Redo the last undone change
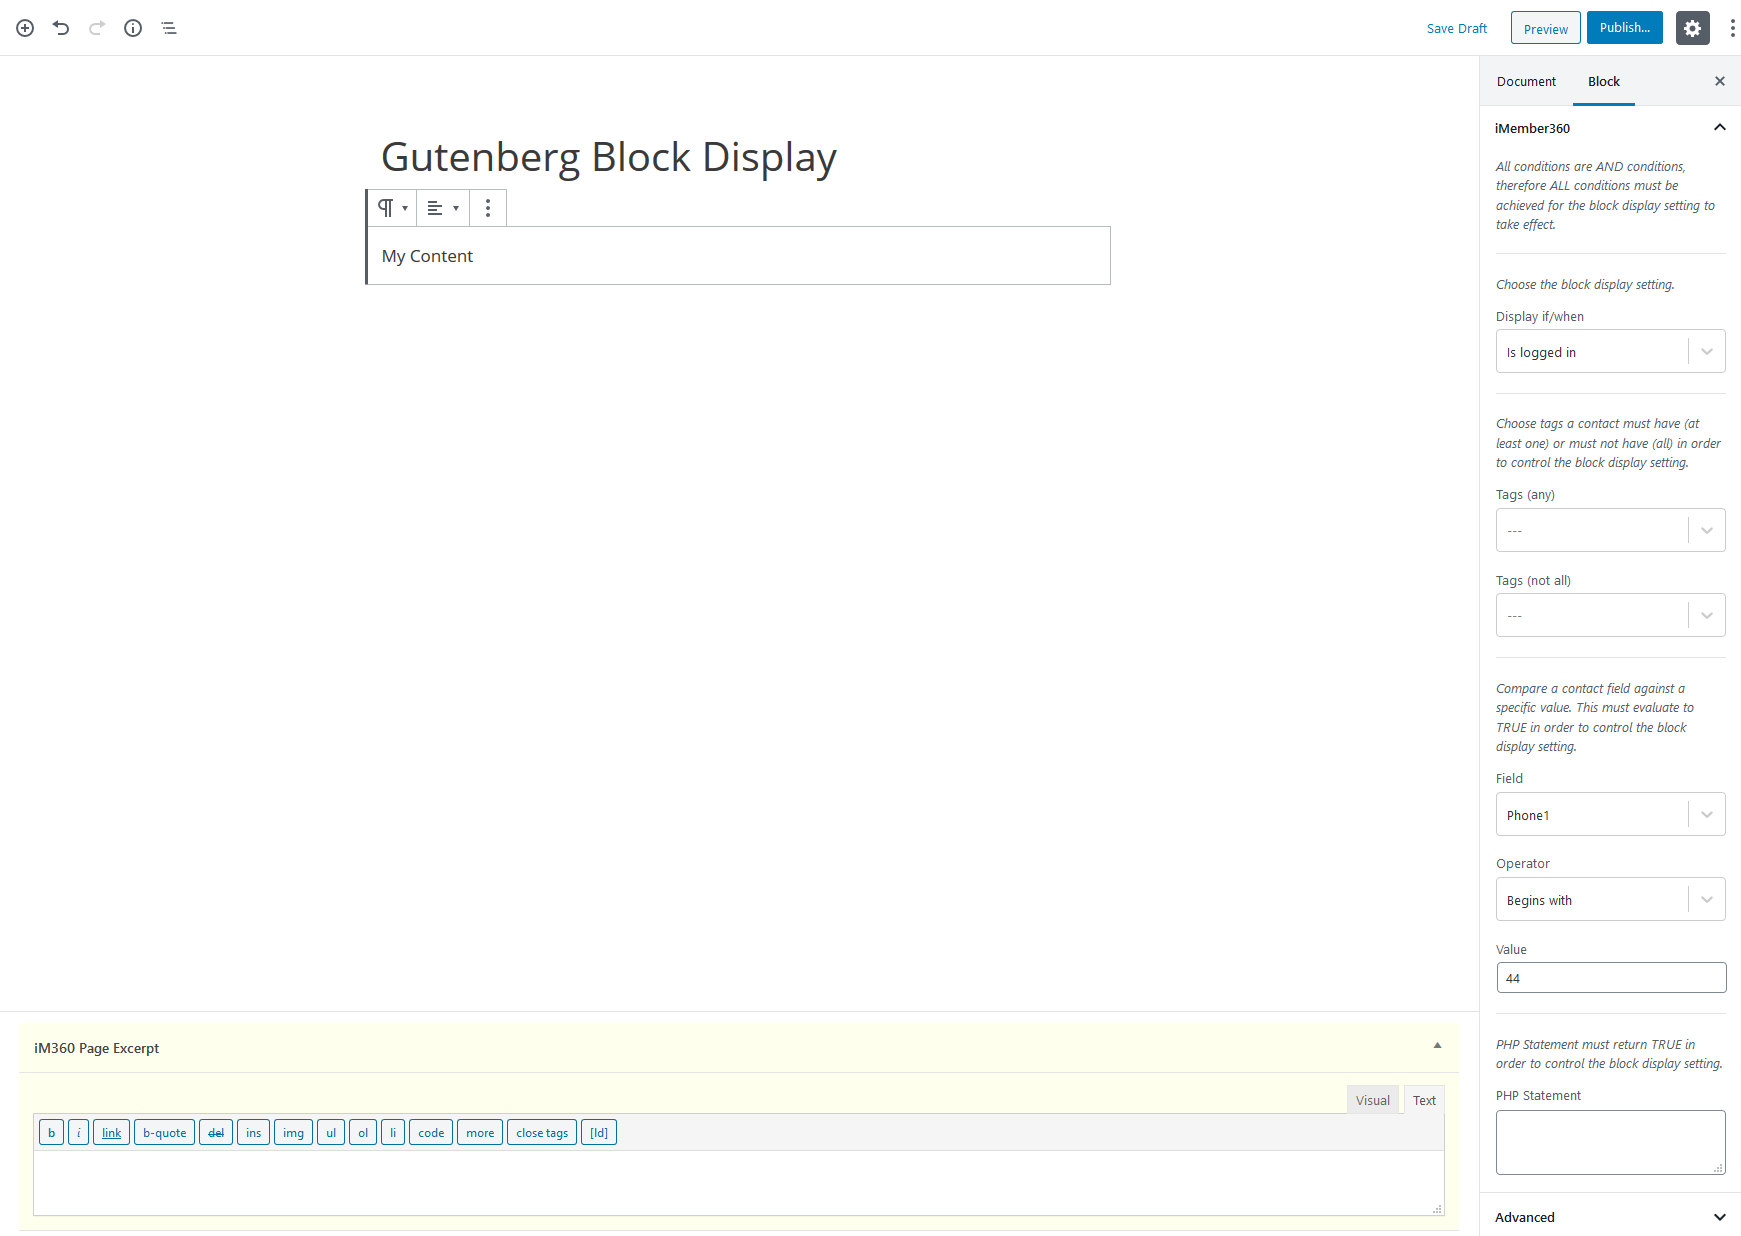 (x=96, y=28)
